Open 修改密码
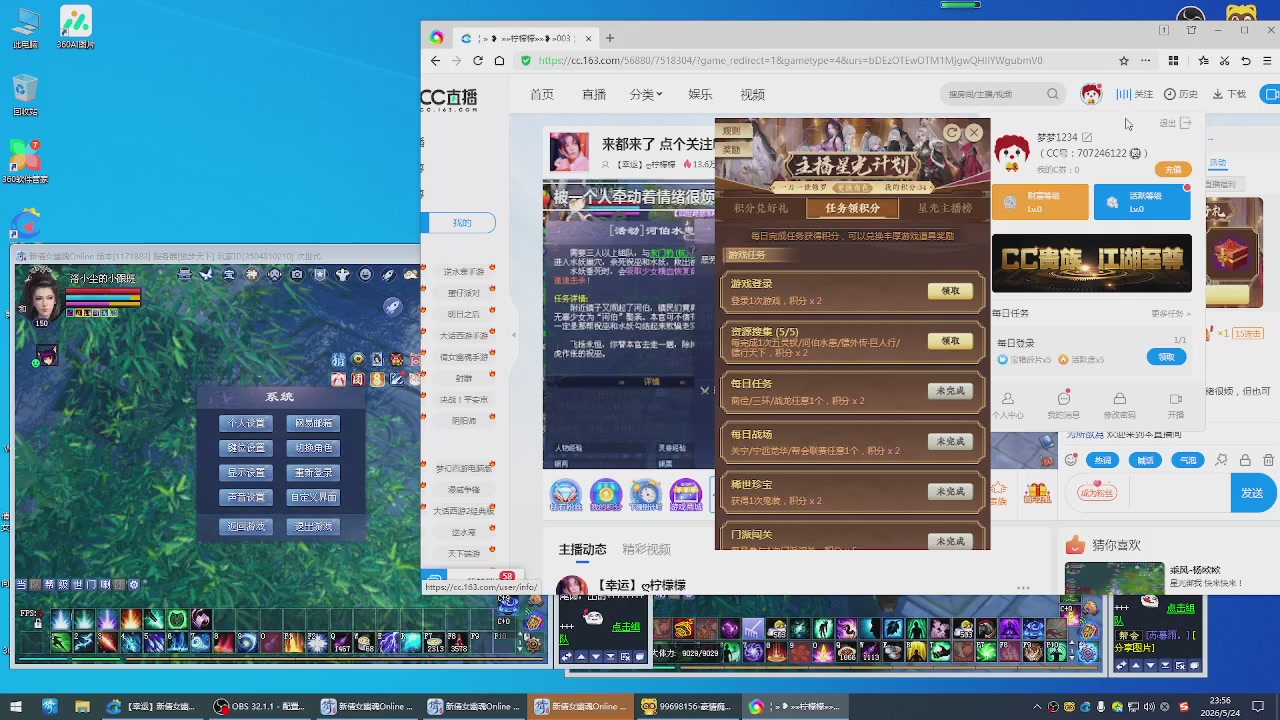This screenshot has width=1280, height=720. (1119, 405)
